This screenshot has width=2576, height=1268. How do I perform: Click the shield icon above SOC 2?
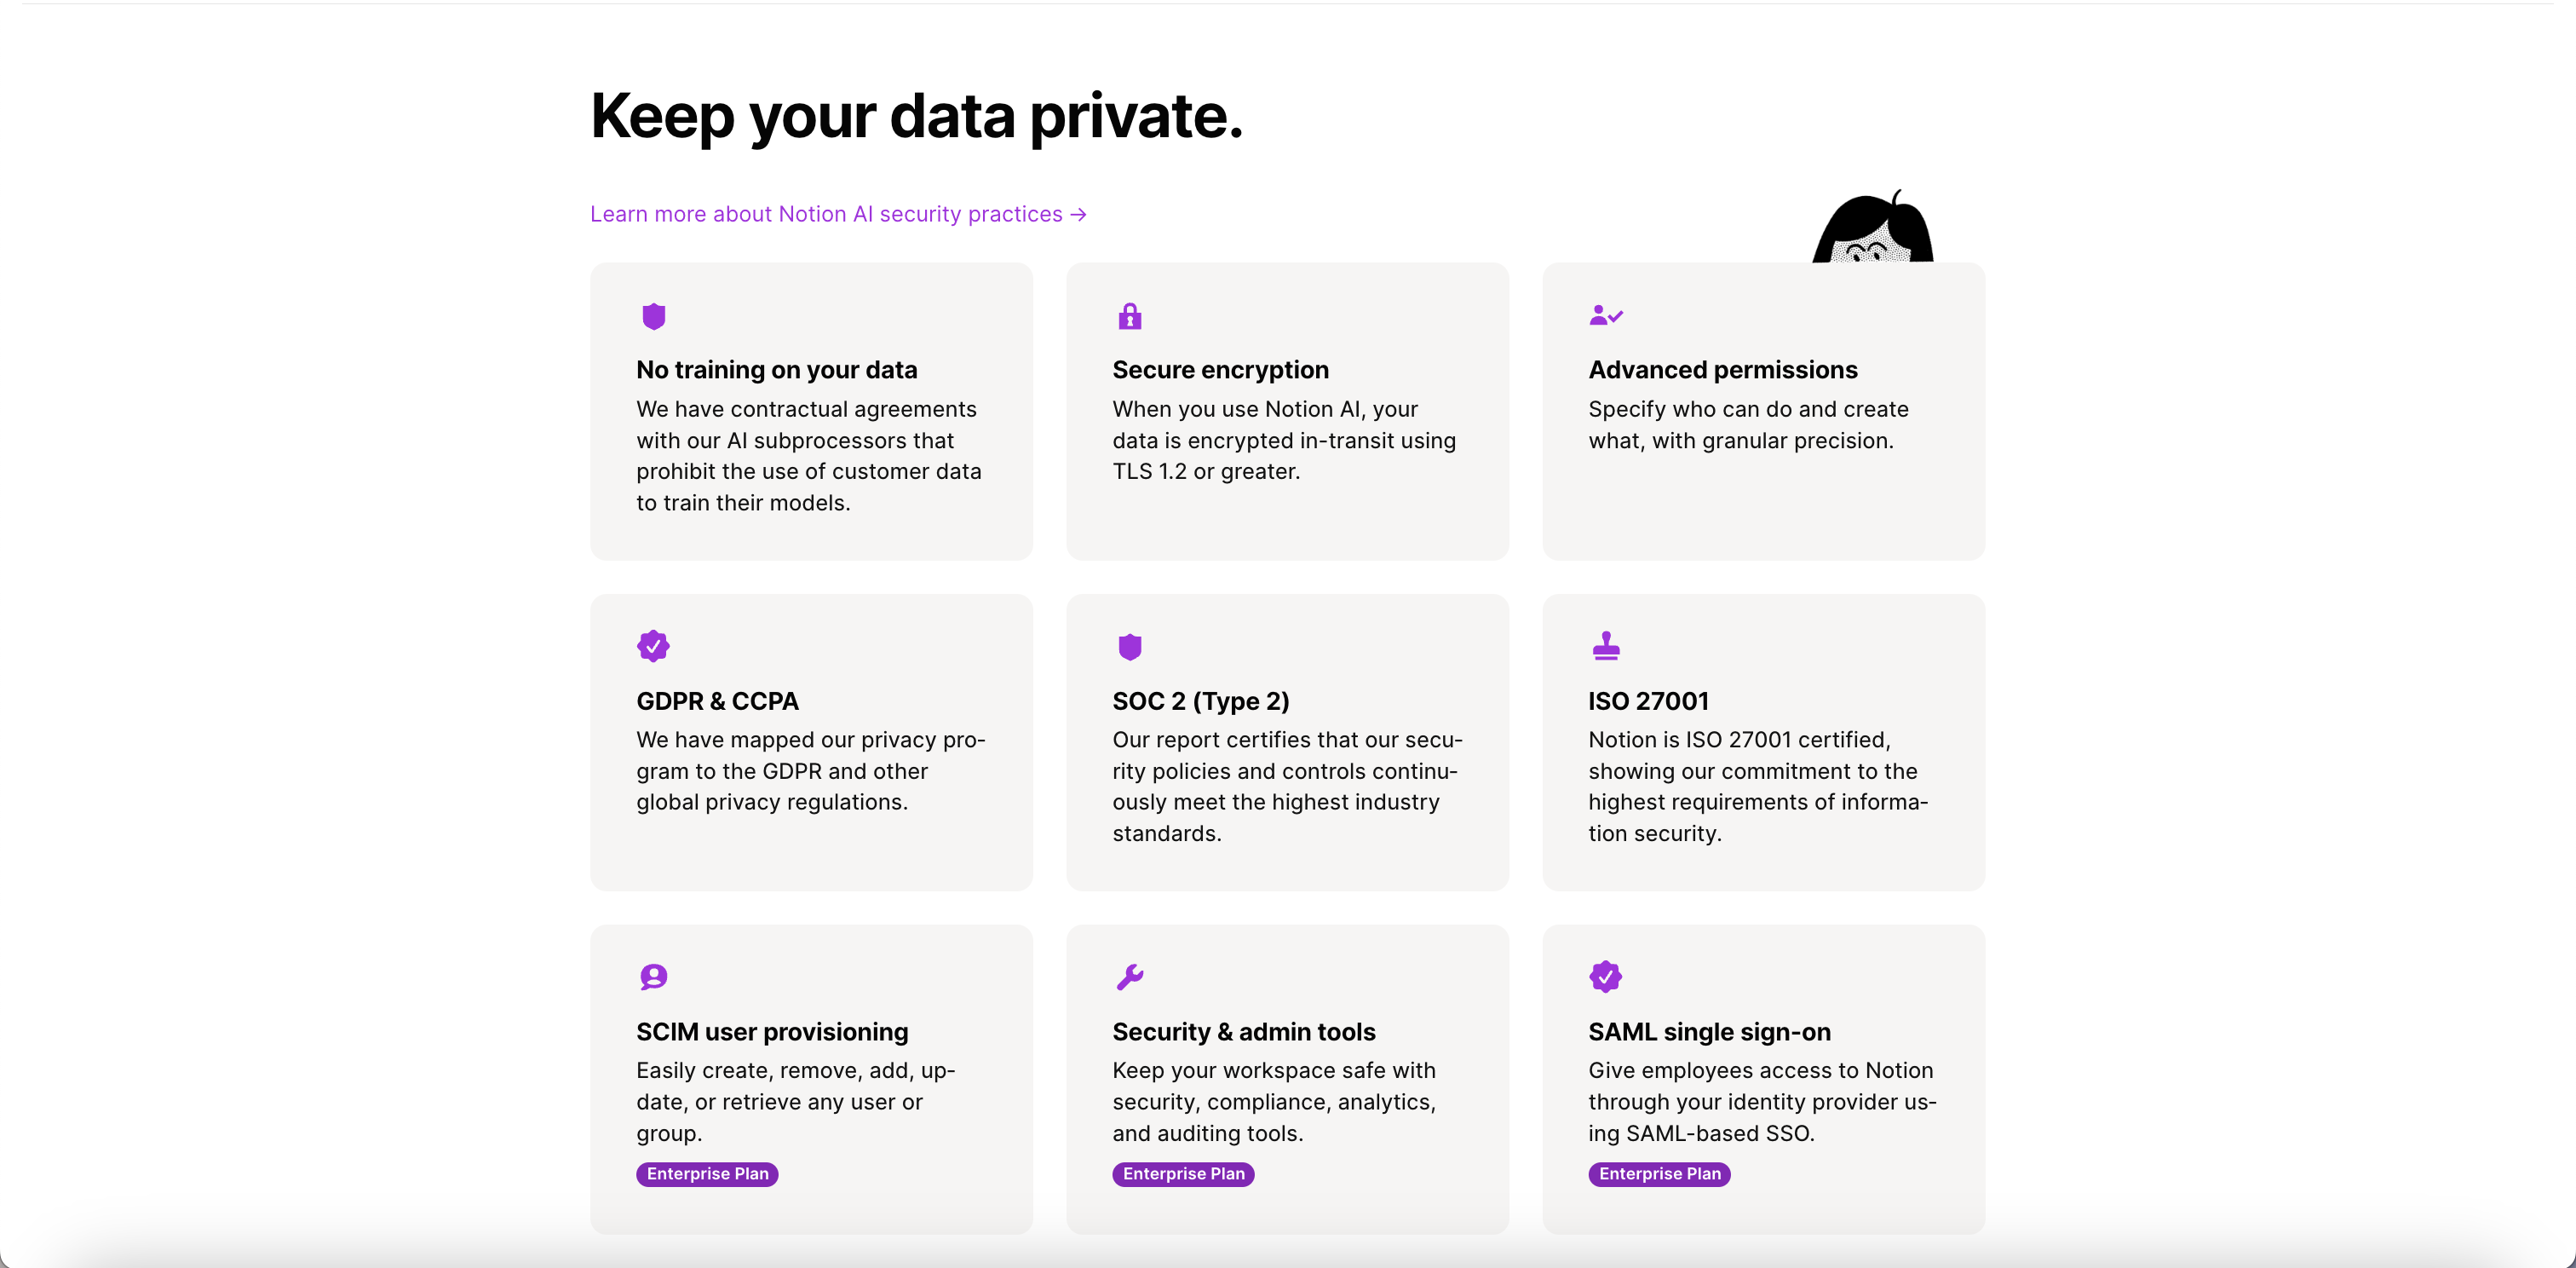[1129, 647]
